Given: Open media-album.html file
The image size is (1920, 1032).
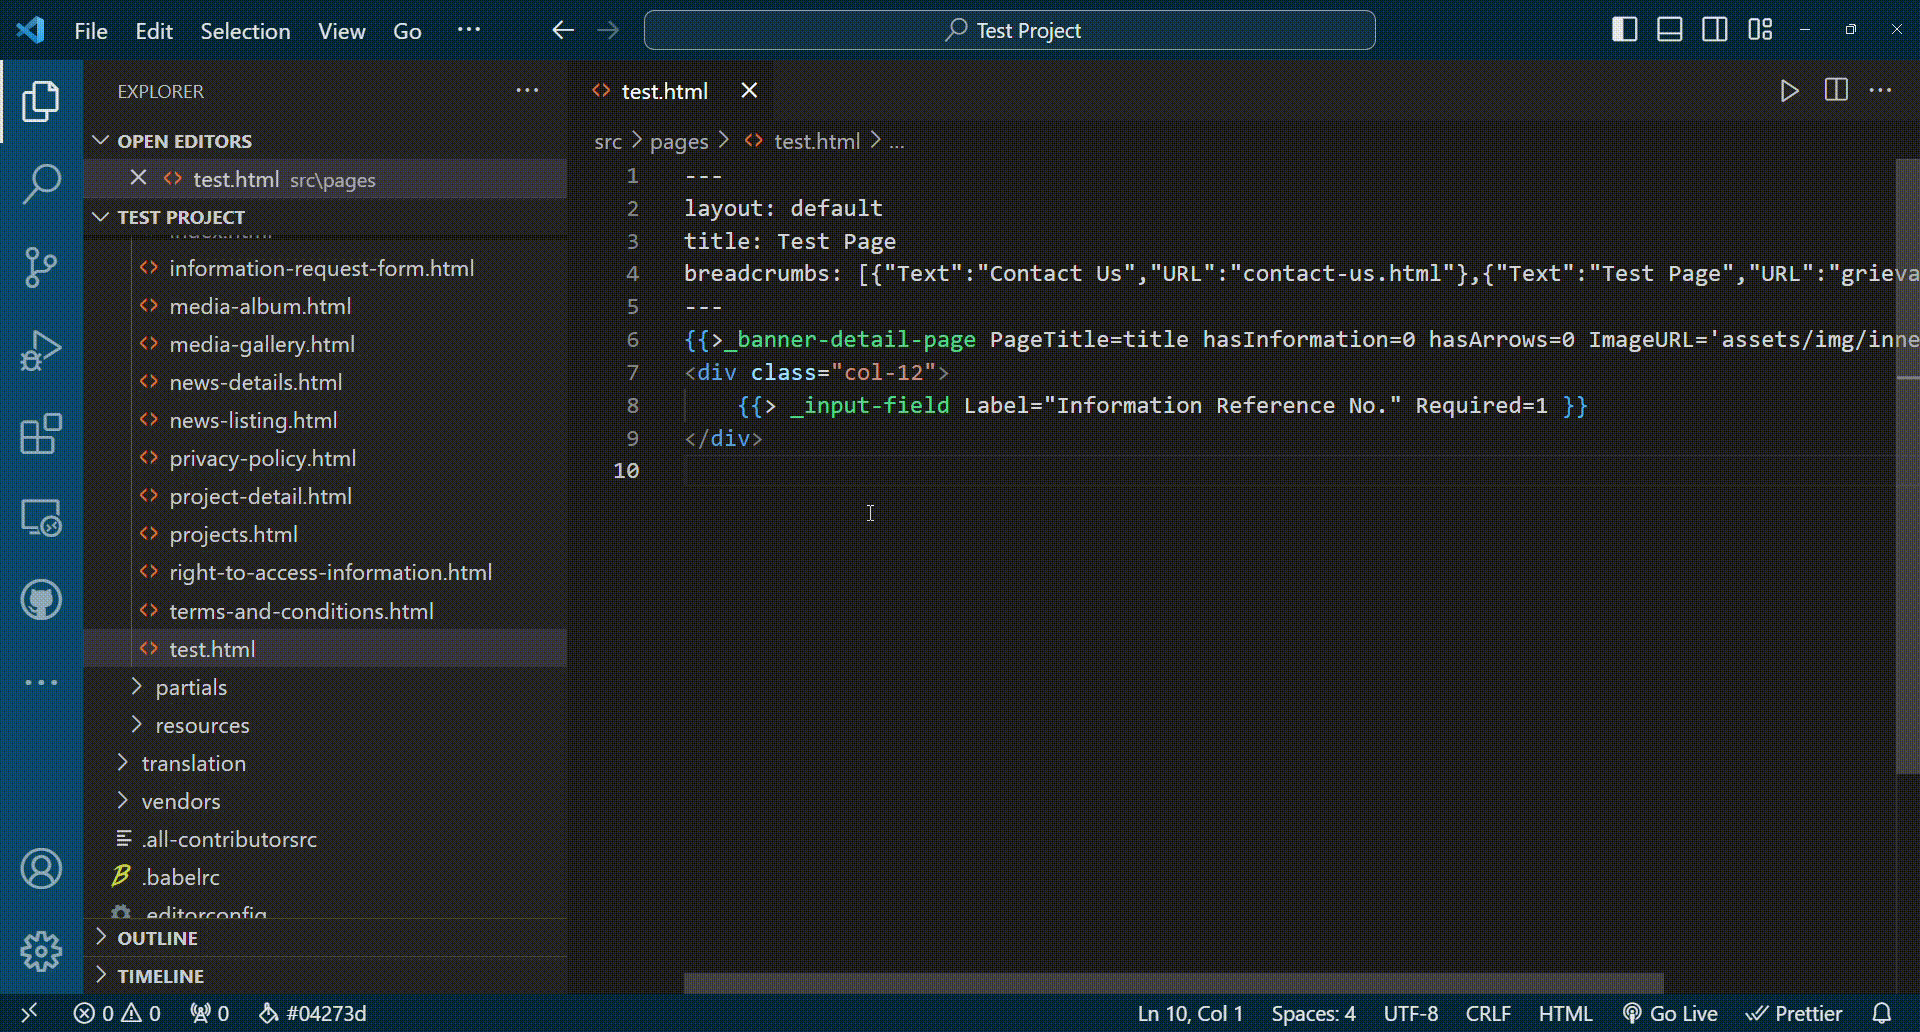Looking at the screenshot, I should (326, 306).
